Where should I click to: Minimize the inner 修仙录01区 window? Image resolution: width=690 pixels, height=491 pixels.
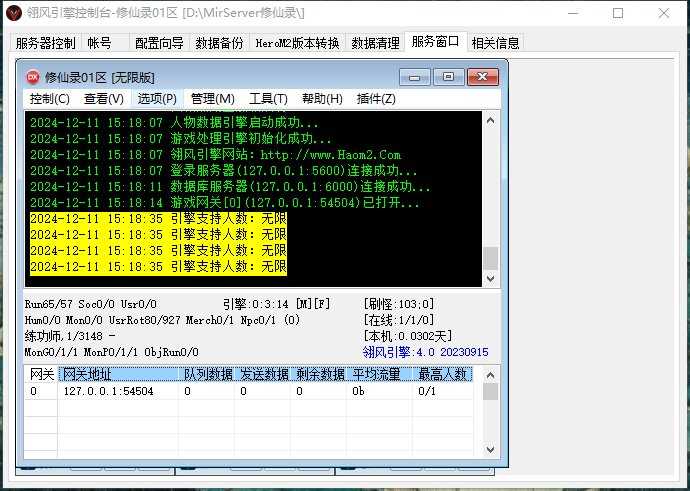tap(415, 76)
